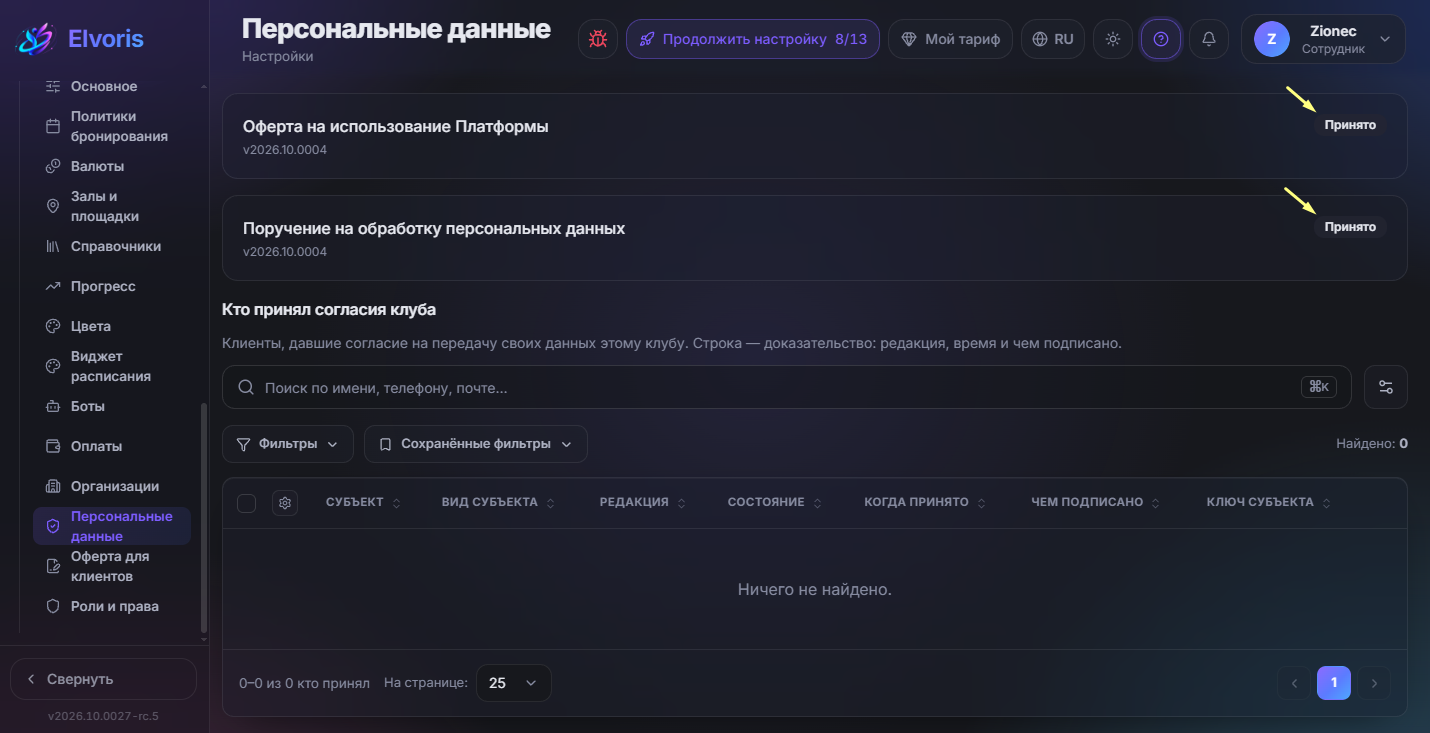Image resolution: width=1430 pixels, height=733 pixels.
Task: Open Справочники in the sidebar
Action: tap(112, 246)
